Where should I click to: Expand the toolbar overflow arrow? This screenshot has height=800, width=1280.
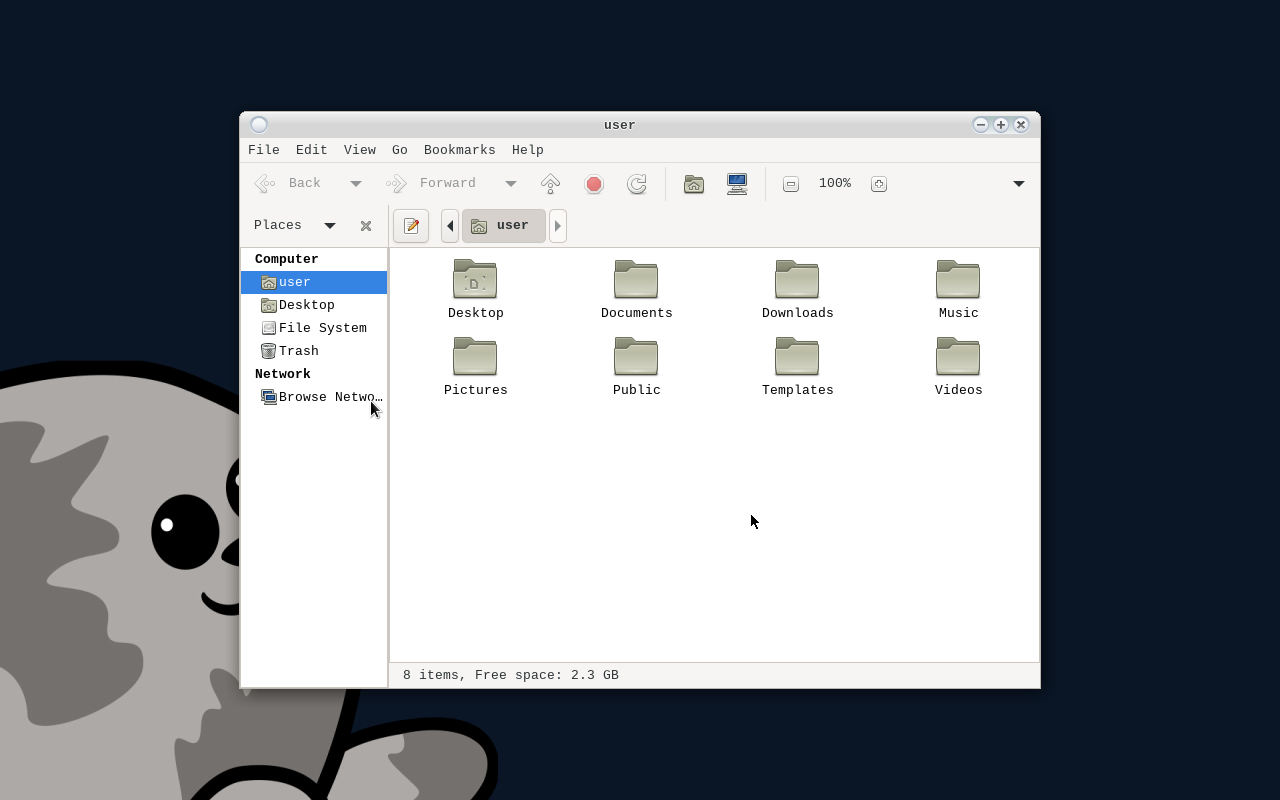tap(1019, 184)
